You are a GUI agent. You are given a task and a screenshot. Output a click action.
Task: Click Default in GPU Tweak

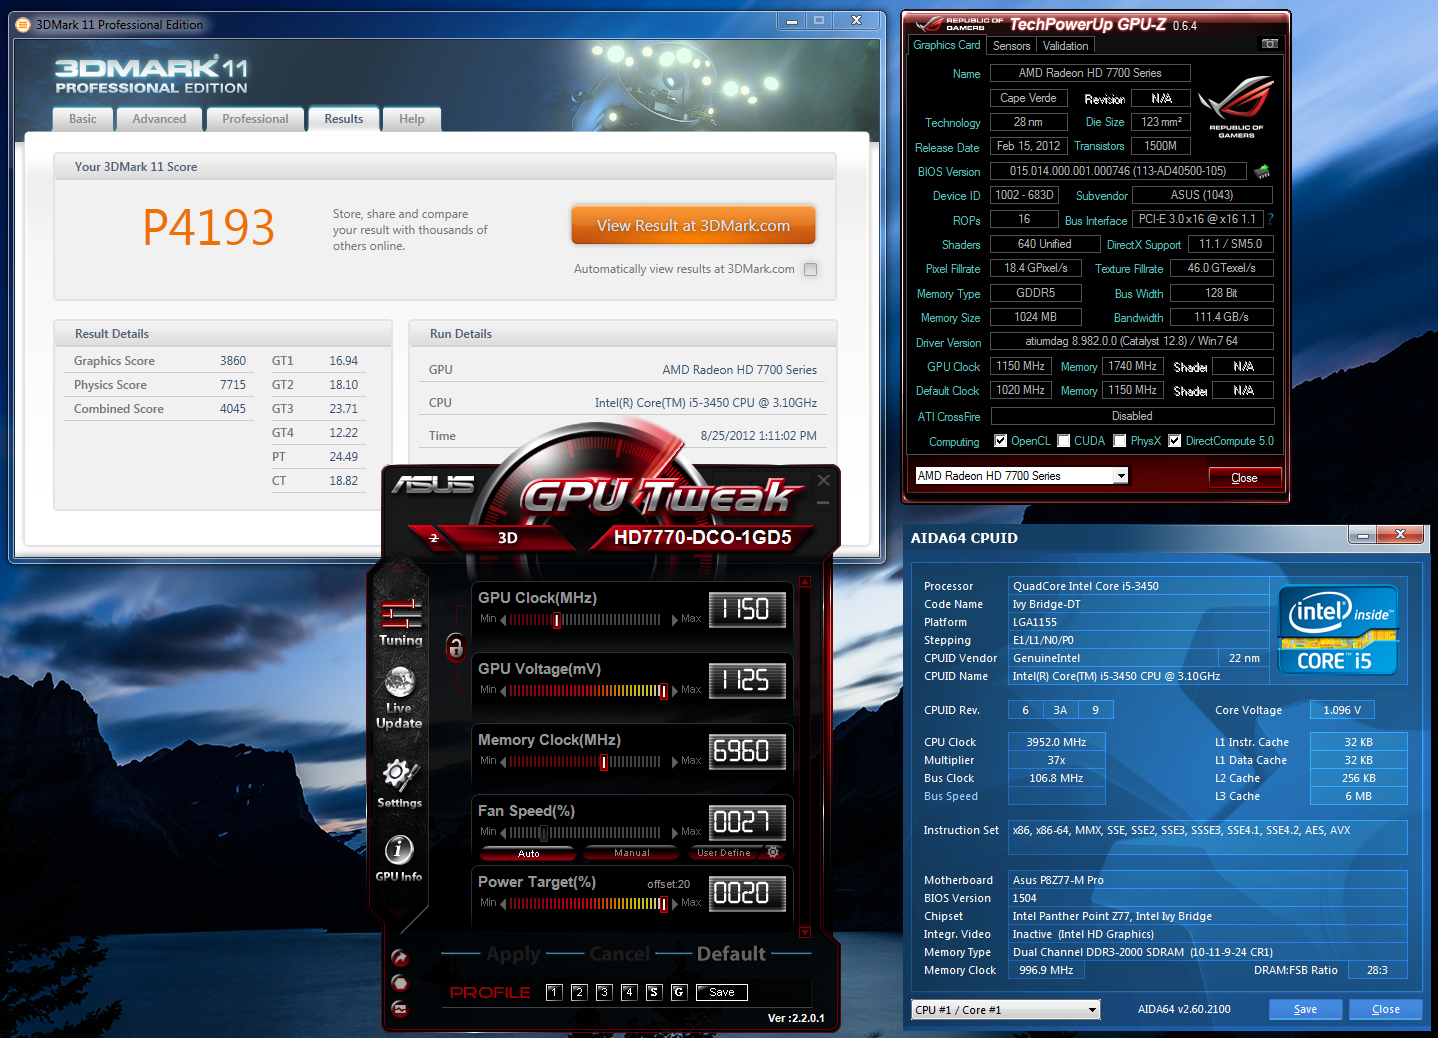(x=731, y=954)
